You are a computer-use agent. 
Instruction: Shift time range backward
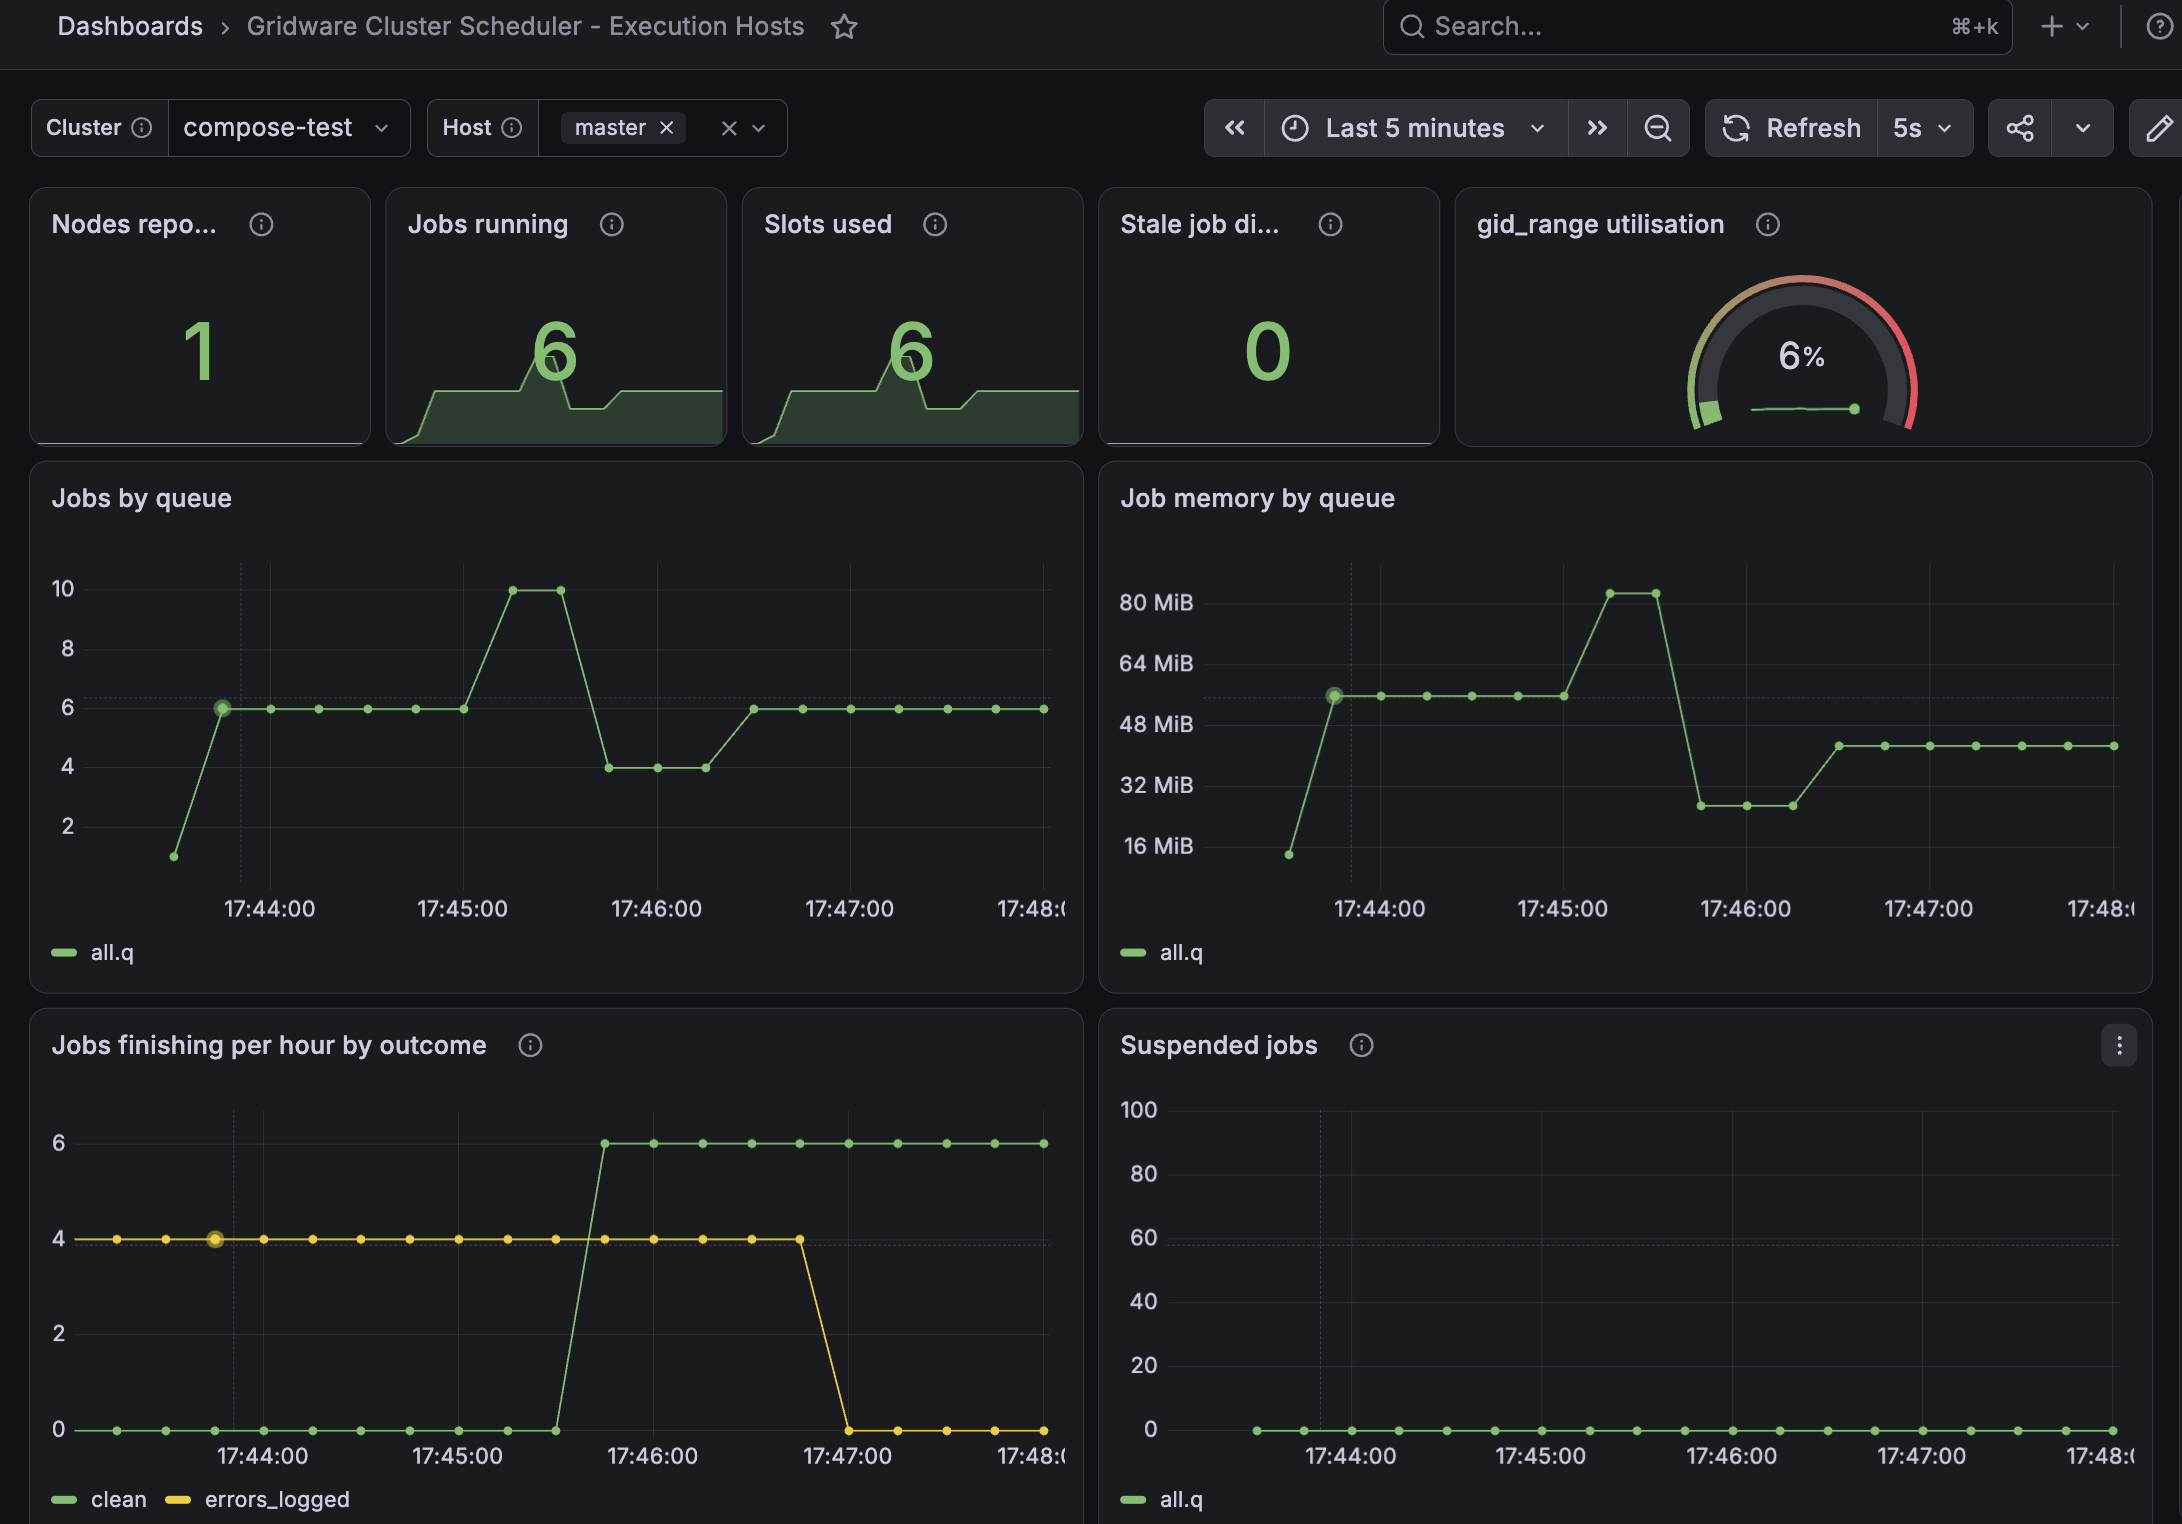pyautogui.click(x=1235, y=128)
